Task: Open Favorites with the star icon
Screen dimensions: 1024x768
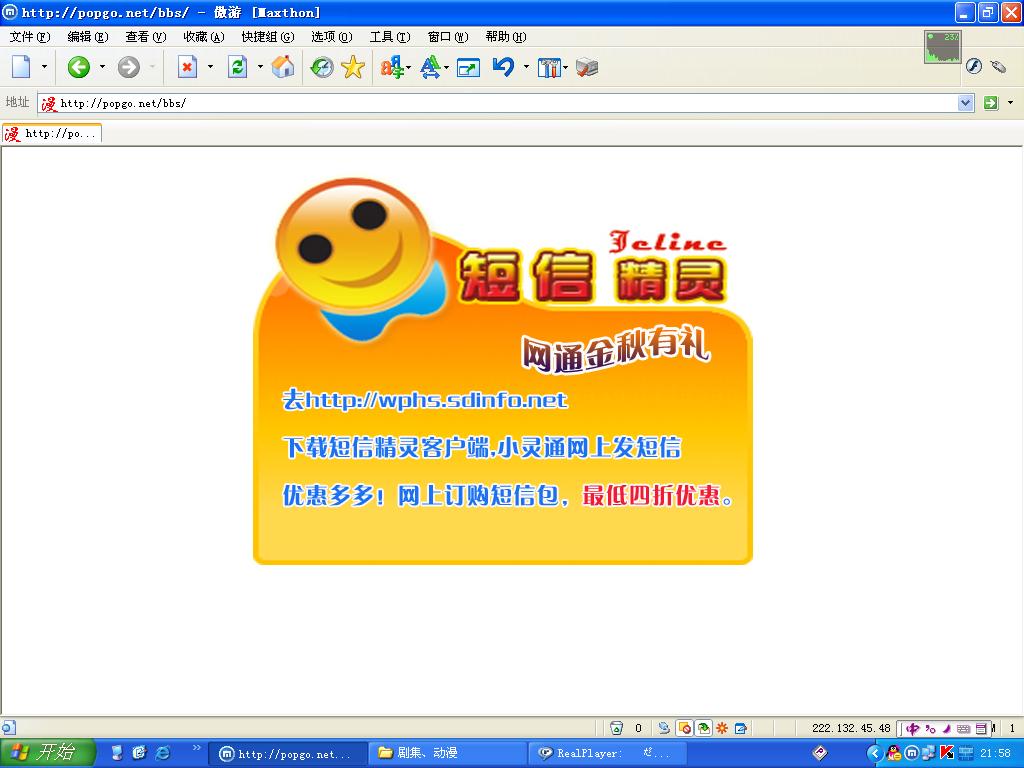Action: (x=353, y=67)
